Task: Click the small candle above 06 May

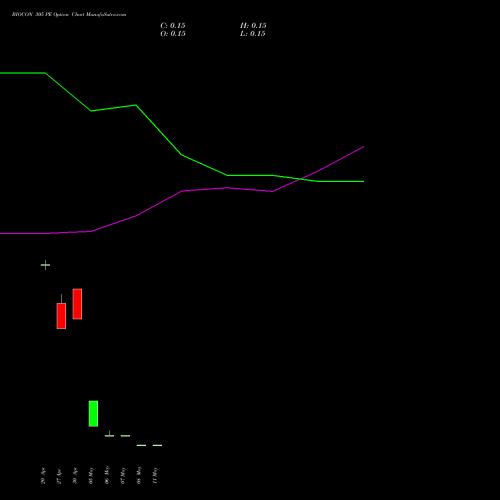Action: click(x=109, y=434)
